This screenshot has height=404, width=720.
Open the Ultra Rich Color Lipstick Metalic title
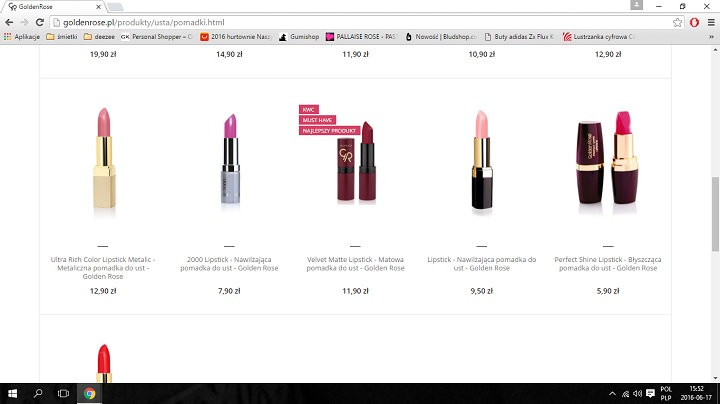click(103, 268)
